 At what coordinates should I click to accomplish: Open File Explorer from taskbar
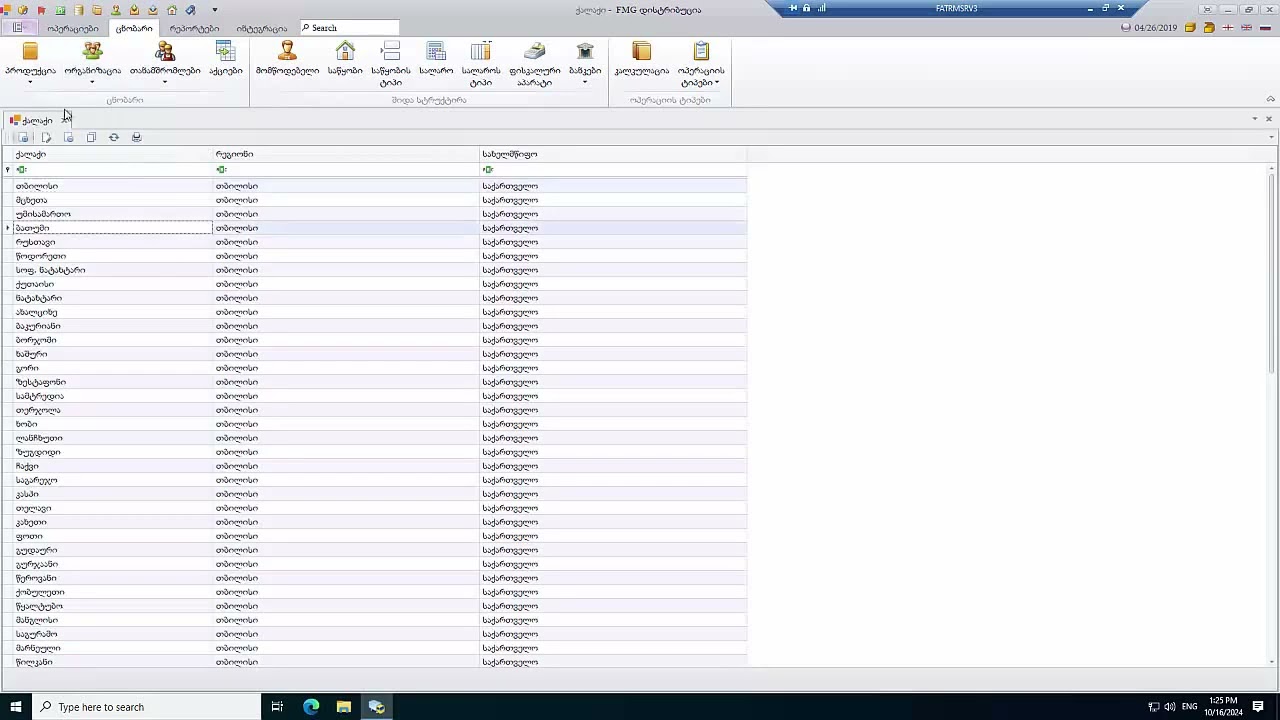[344, 707]
